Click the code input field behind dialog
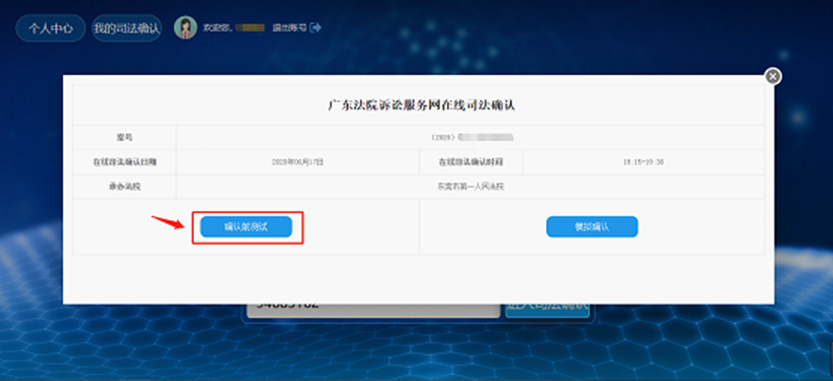This screenshot has height=381, width=833. click(373, 311)
